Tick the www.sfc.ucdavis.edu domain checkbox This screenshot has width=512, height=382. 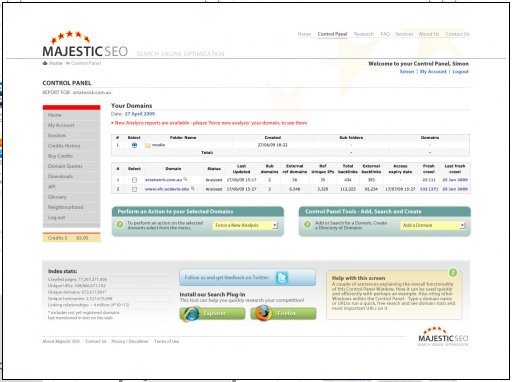pos(134,189)
